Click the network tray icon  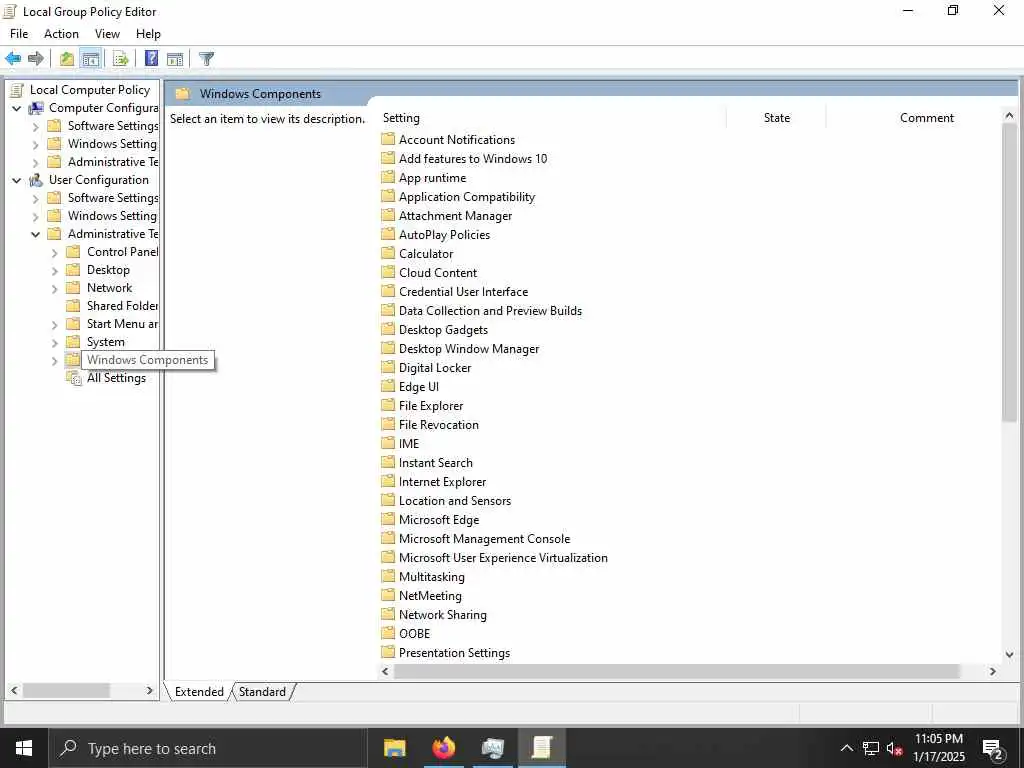(x=871, y=748)
